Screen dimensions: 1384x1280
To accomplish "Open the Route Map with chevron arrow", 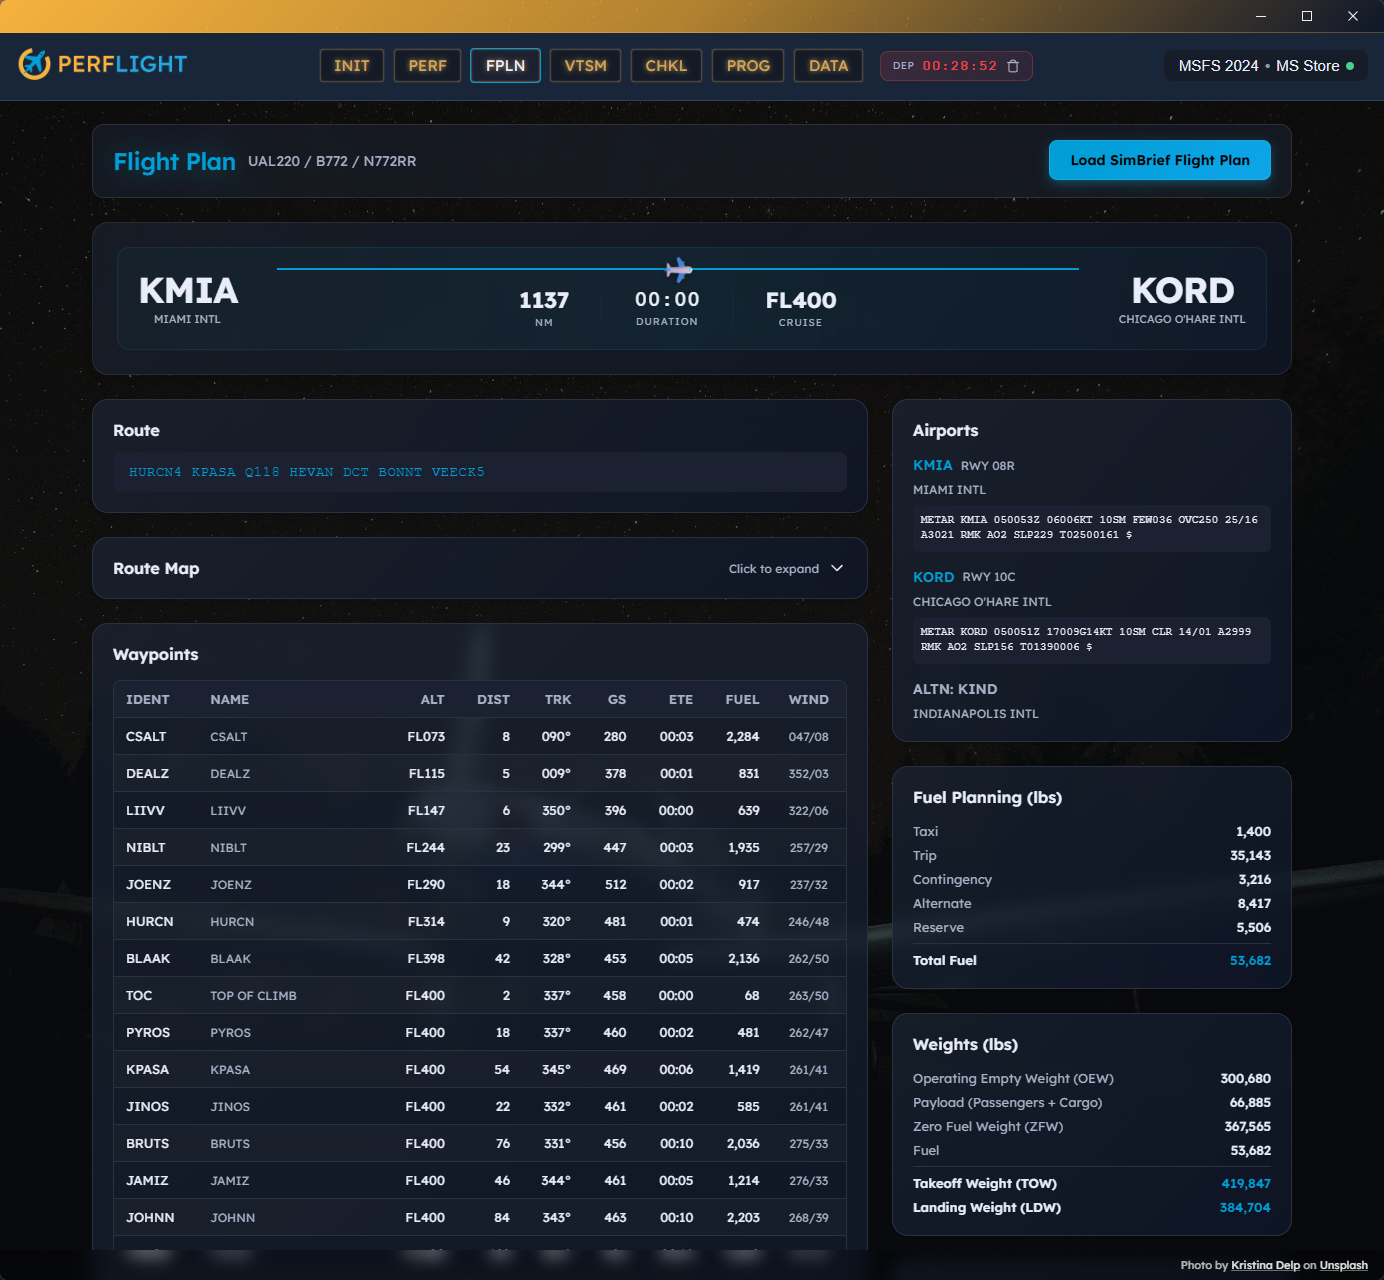I will [x=836, y=568].
